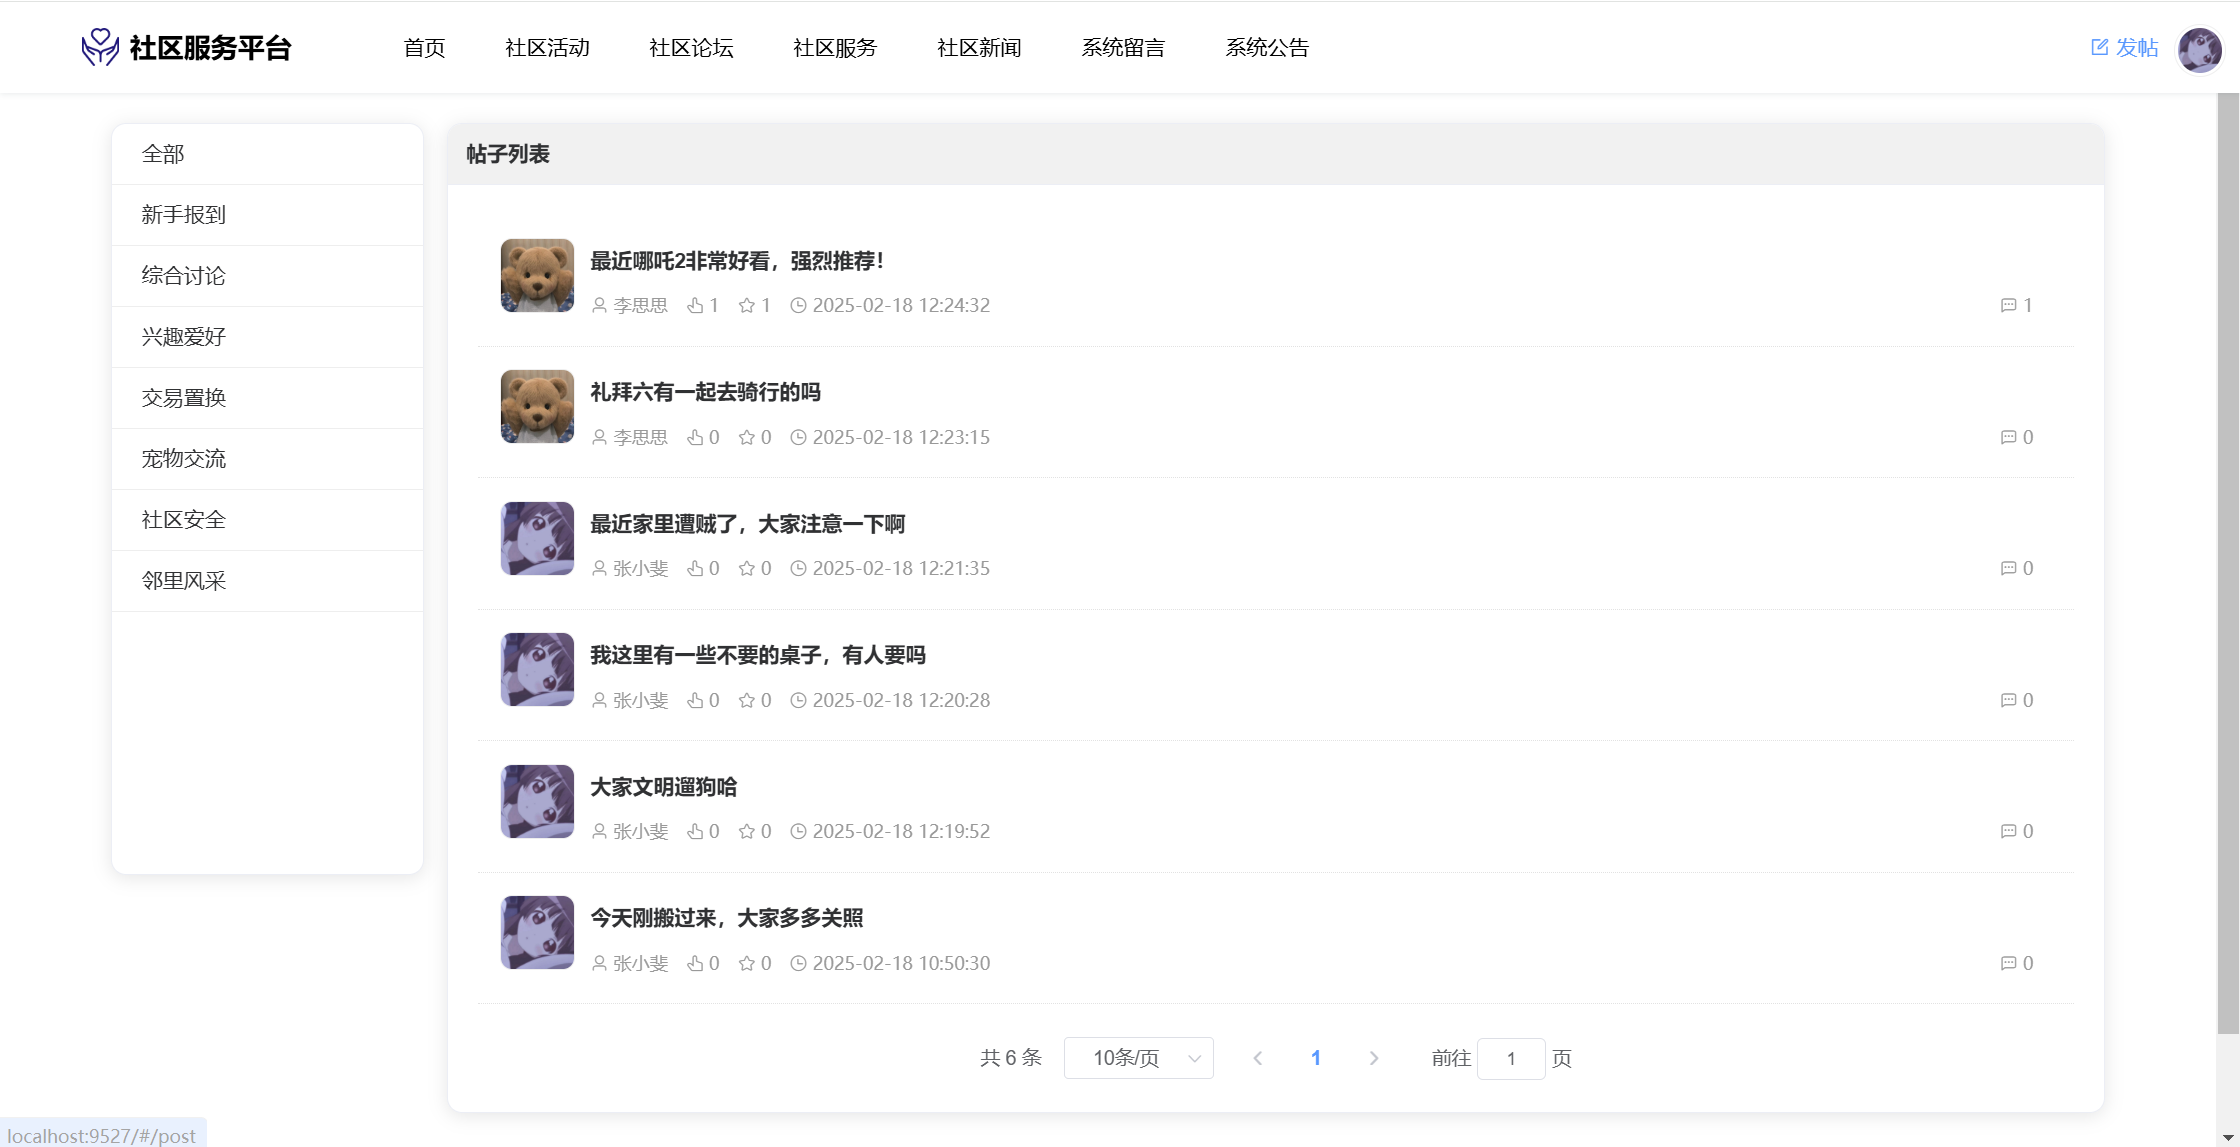Open the user avatar in header
Screen dimensions: 2240x1147
[2199, 49]
